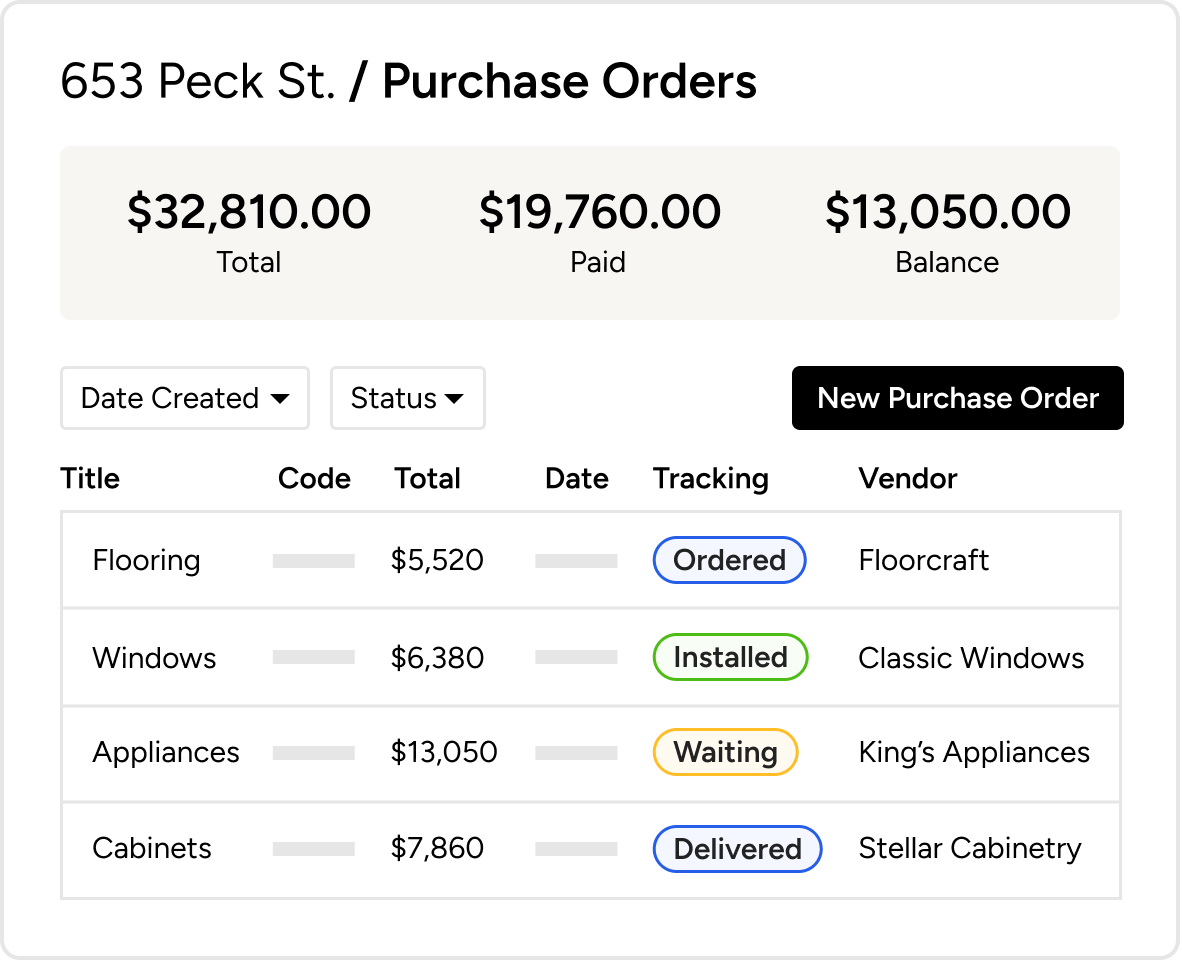Click the Ordered tracking badge

(729, 560)
